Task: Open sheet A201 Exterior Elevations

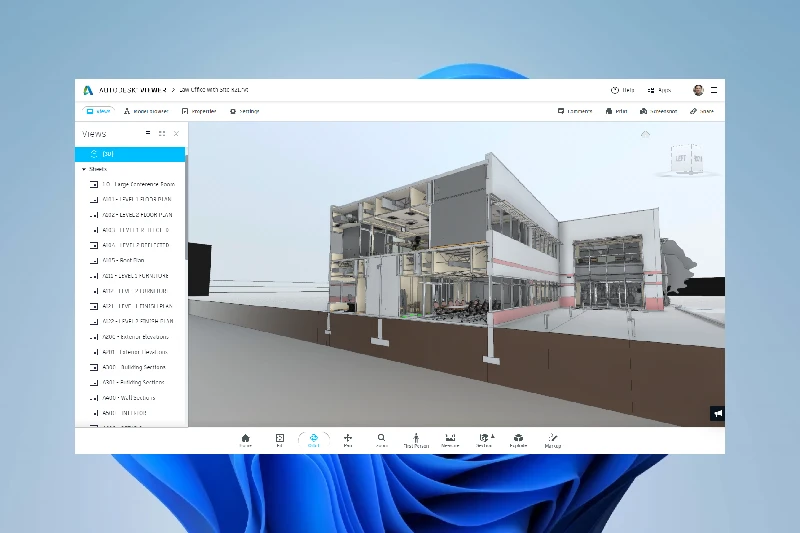Action: 132,352
